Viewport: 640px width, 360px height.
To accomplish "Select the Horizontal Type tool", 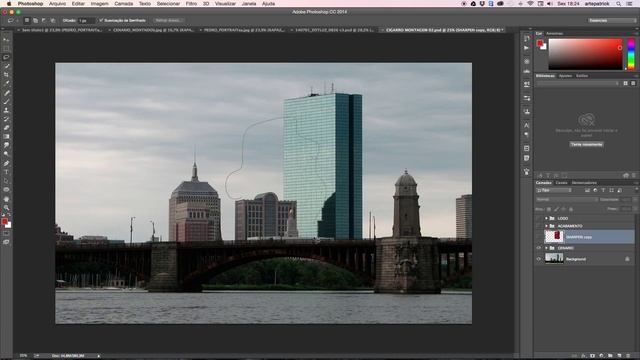I will tap(6, 172).
